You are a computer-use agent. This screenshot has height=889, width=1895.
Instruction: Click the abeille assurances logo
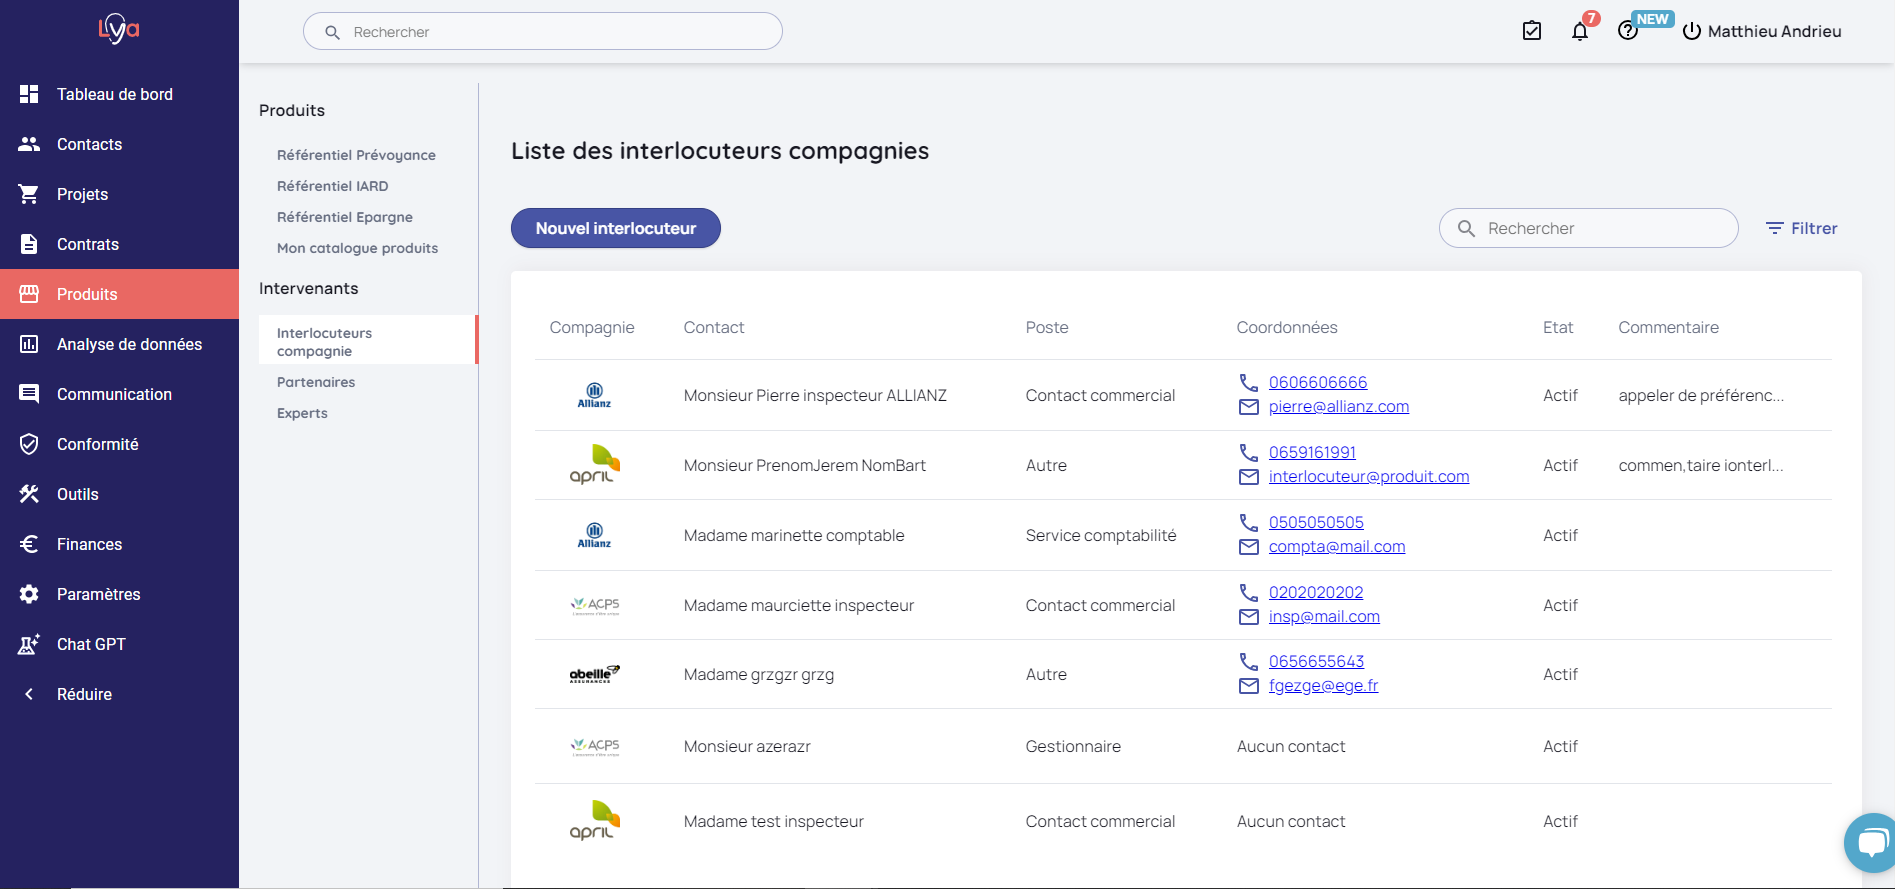point(594,674)
